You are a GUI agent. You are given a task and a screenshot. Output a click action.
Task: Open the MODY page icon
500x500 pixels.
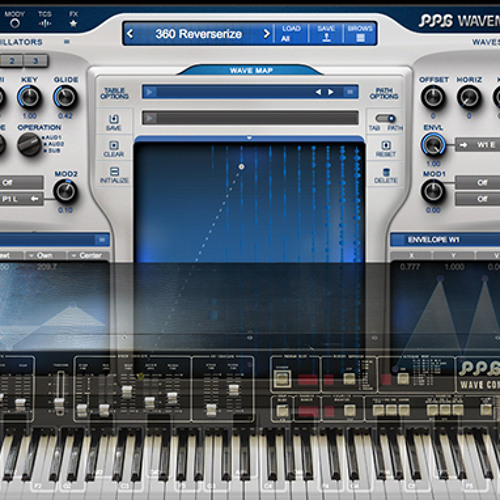coord(14,23)
